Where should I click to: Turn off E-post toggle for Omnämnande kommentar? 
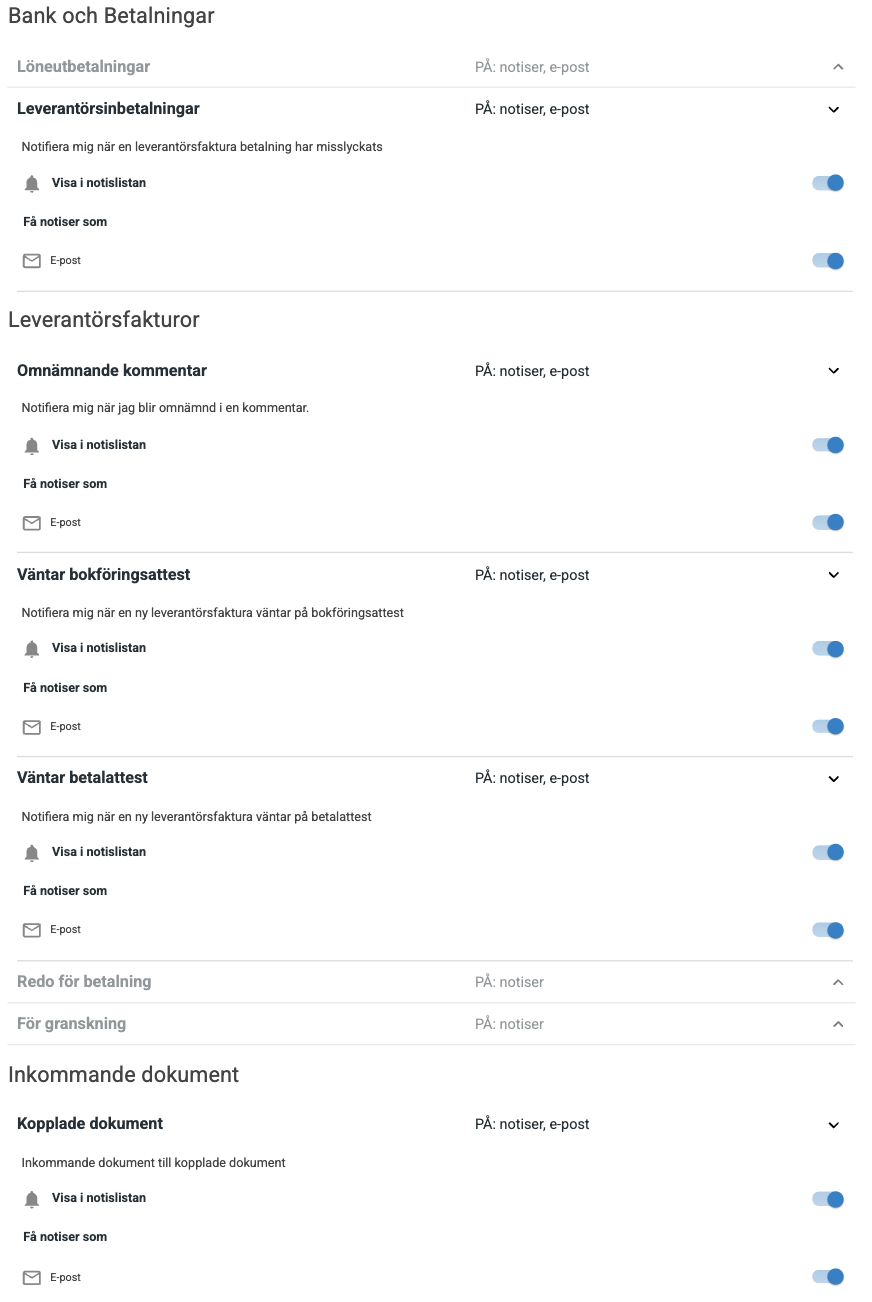828,522
